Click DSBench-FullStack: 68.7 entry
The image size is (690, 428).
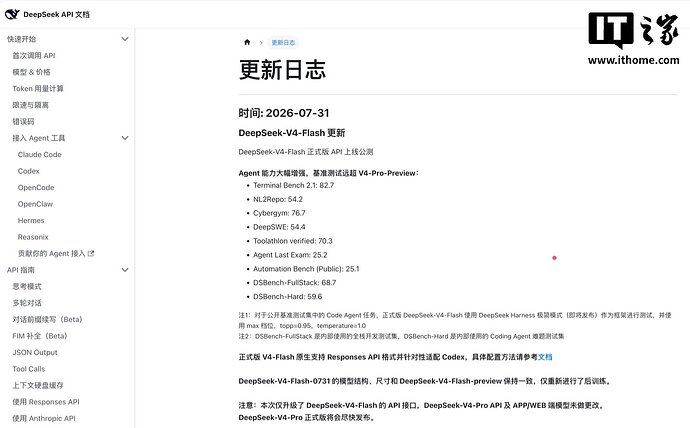[x=294, y=282]
